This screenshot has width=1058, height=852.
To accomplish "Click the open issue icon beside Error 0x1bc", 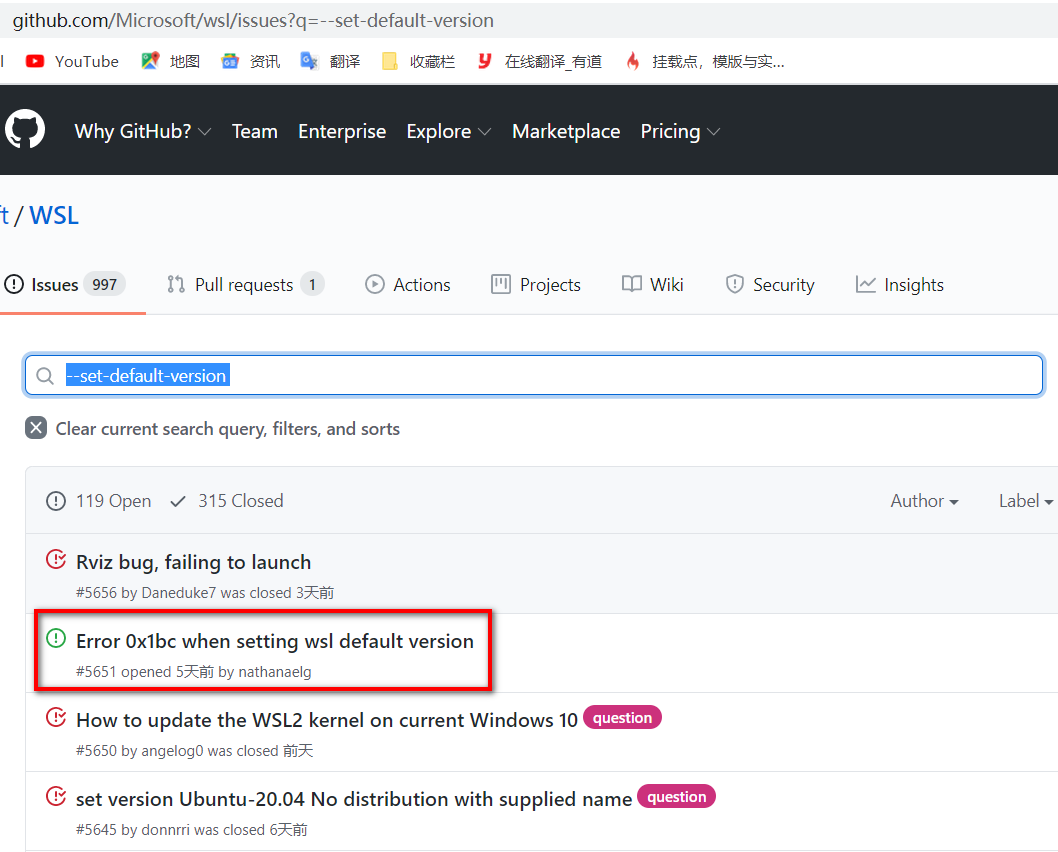I will click(56, 637).
